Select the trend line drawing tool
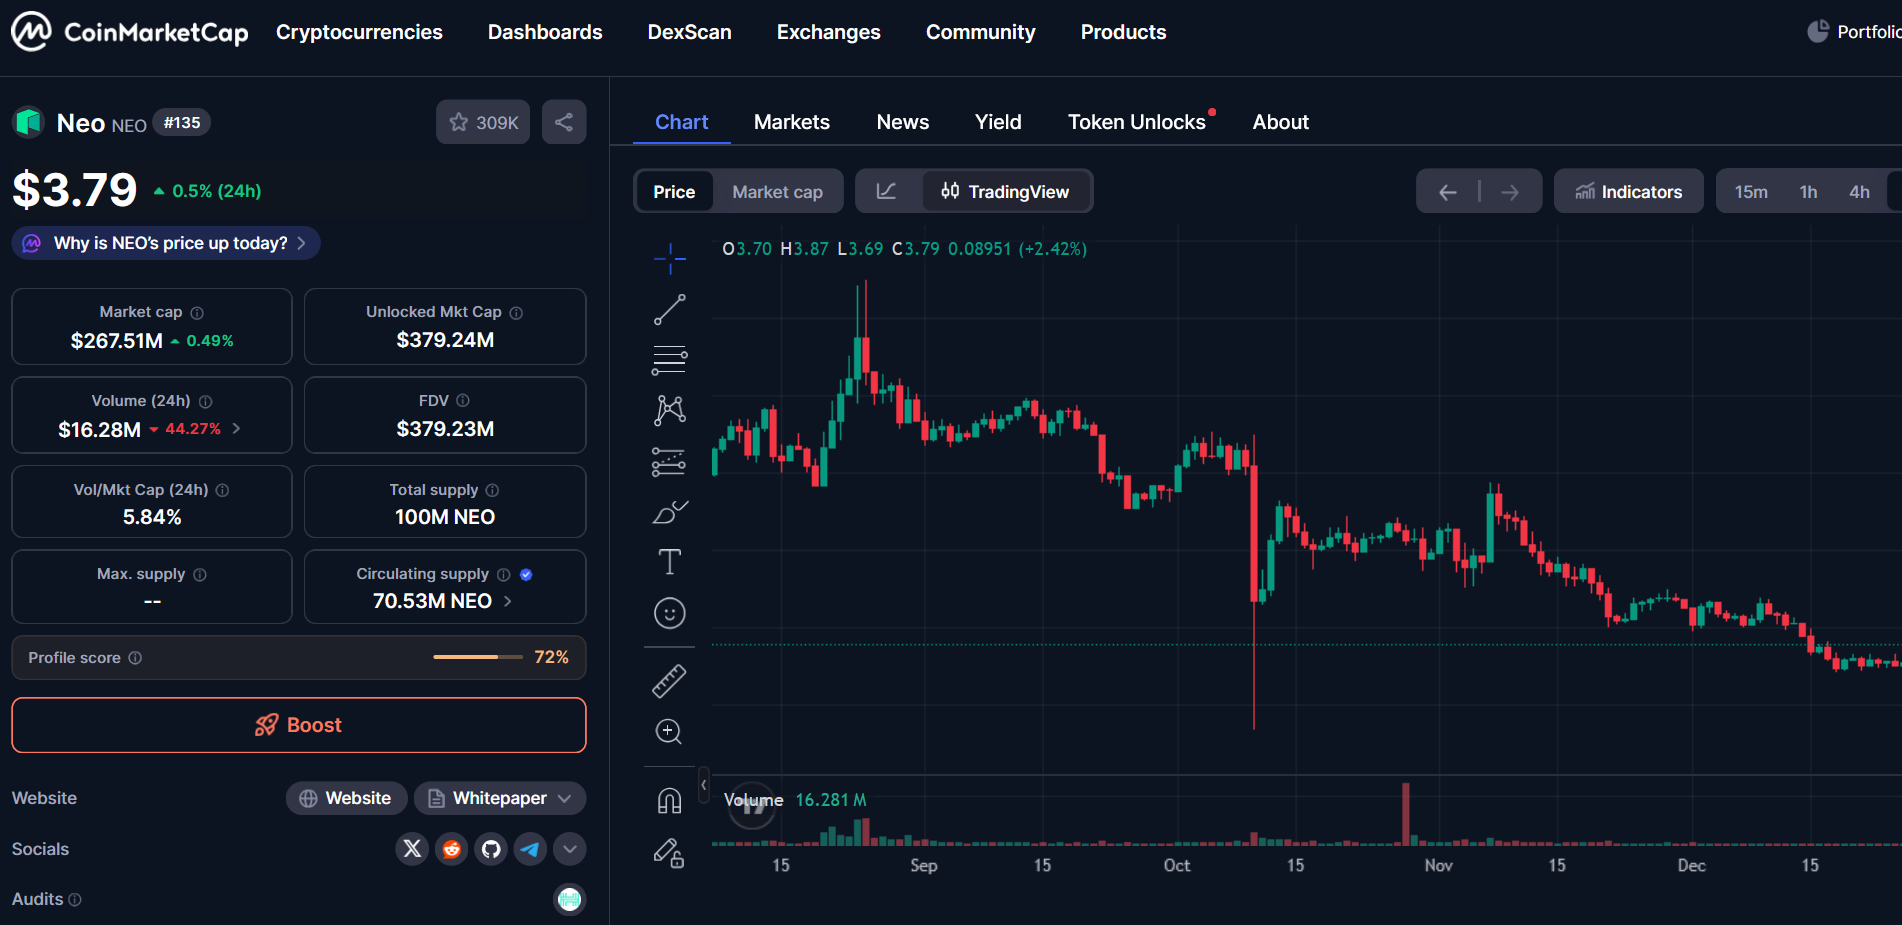Screen dimensions: 1902x925 pyautogui.click(x=669, y=309)
